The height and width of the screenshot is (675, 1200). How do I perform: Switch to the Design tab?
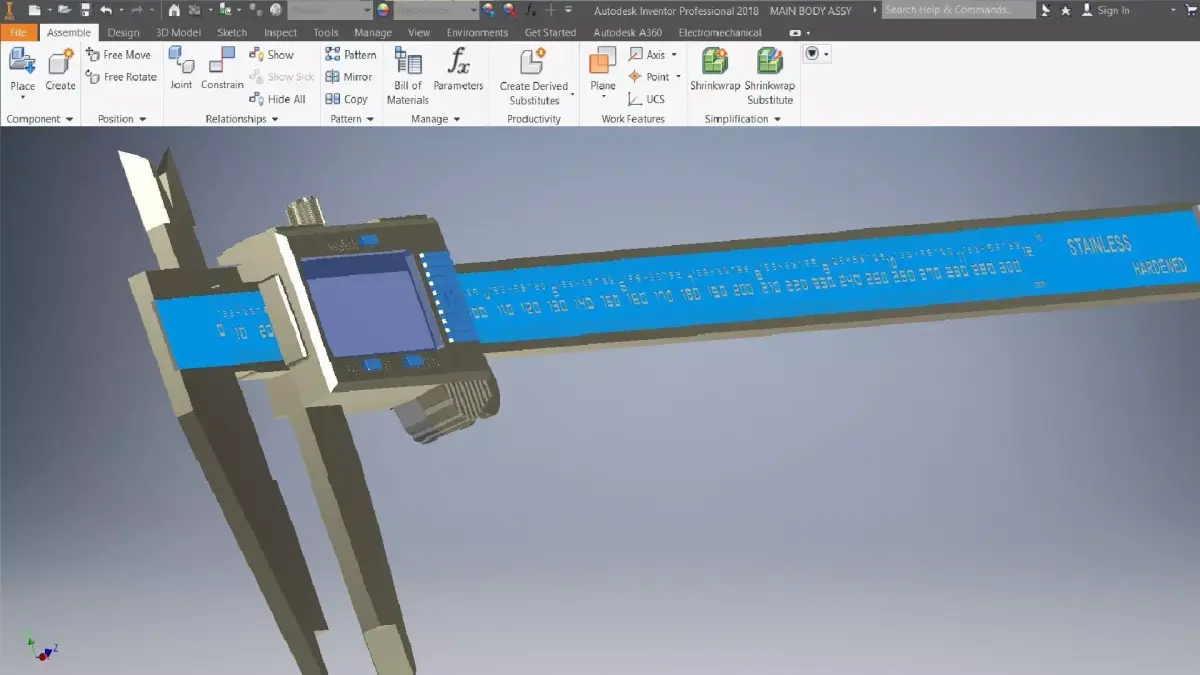click(123, 32)
